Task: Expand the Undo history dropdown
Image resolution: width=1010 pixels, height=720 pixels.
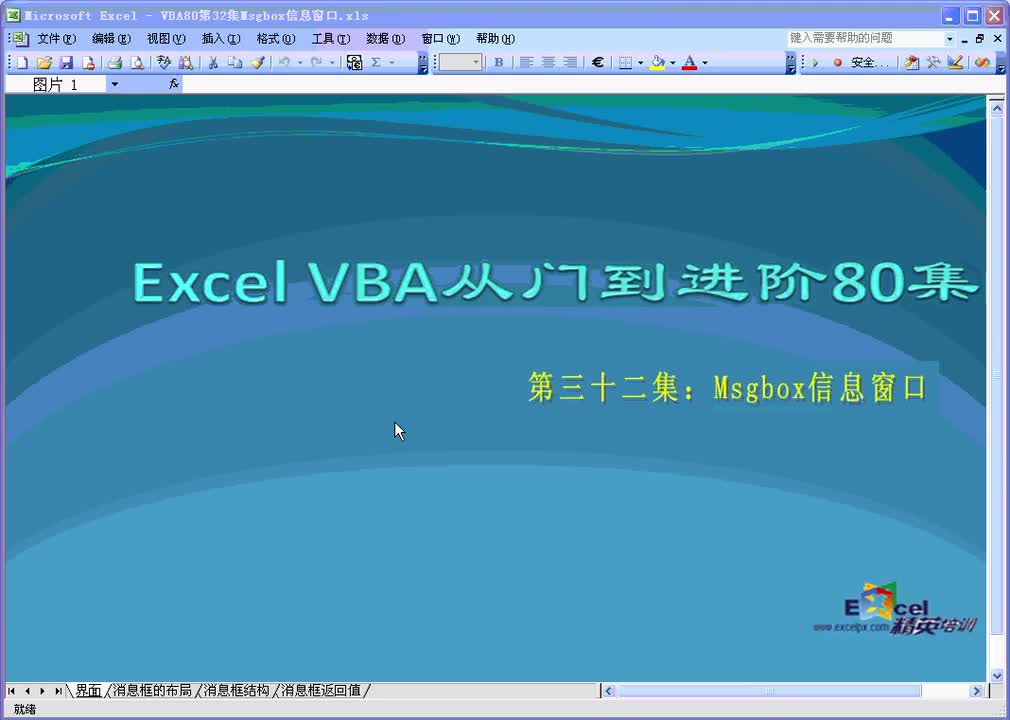Action: point(300,62)
